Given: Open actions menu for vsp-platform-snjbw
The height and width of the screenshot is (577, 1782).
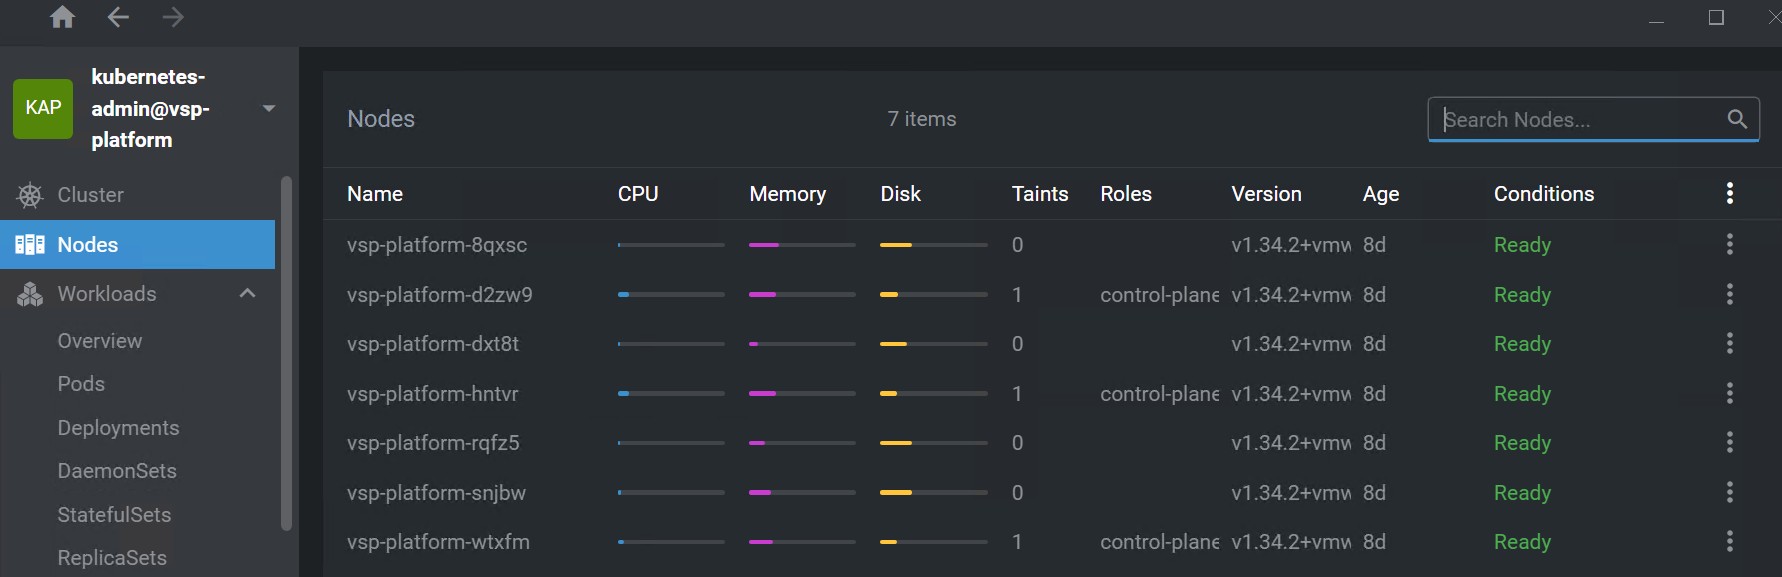Looking at the screenshot, I should point(1729,492).
